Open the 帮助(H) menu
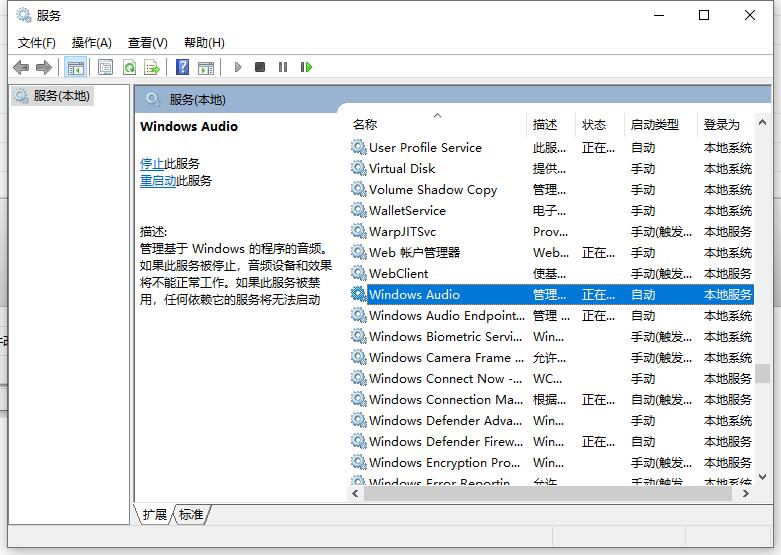This screenshot has width=781, height=555. tap(204, 43)
